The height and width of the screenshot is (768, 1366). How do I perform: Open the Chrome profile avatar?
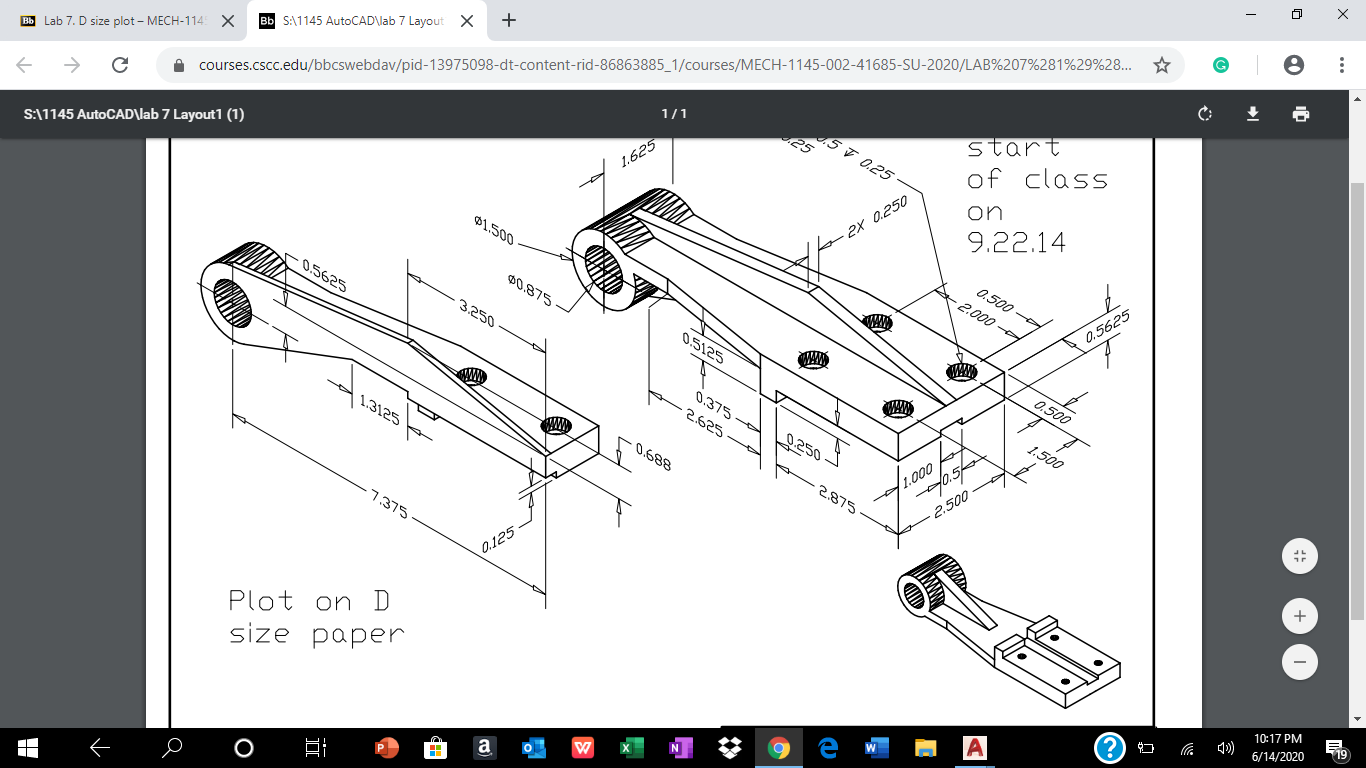(1294, 65)
